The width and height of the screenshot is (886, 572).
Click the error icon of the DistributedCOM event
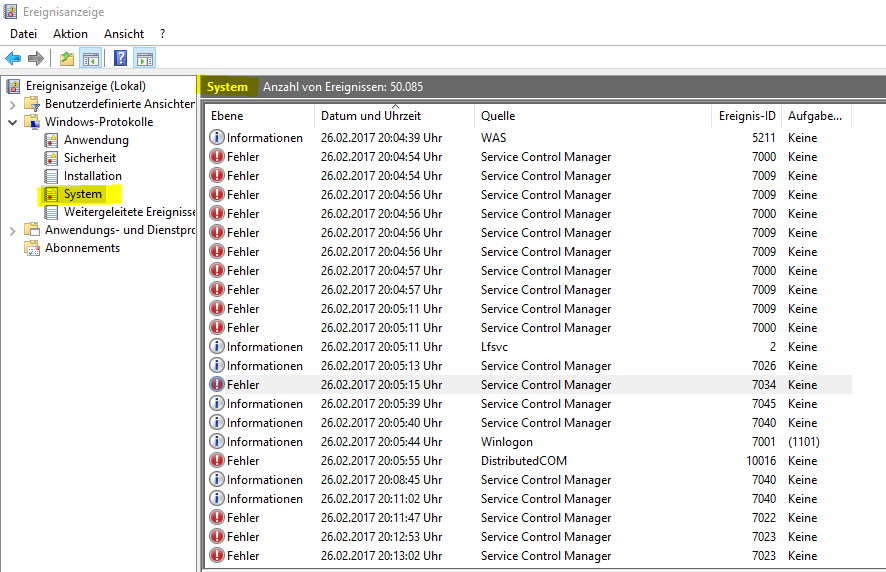[x=216, y=460]
